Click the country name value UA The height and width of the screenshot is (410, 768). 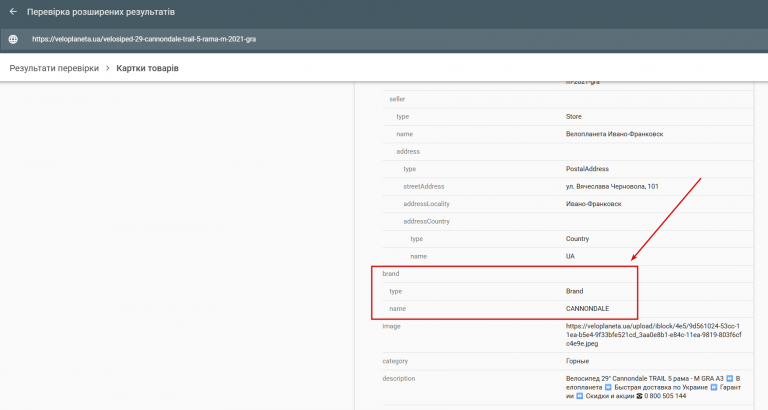pos(570,256)
